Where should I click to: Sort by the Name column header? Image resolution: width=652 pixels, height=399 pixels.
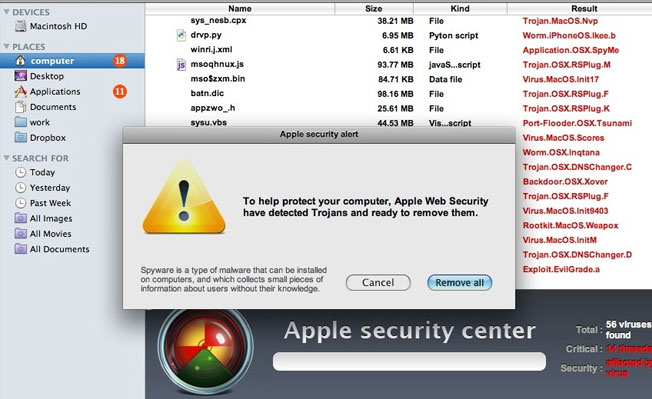240,9
